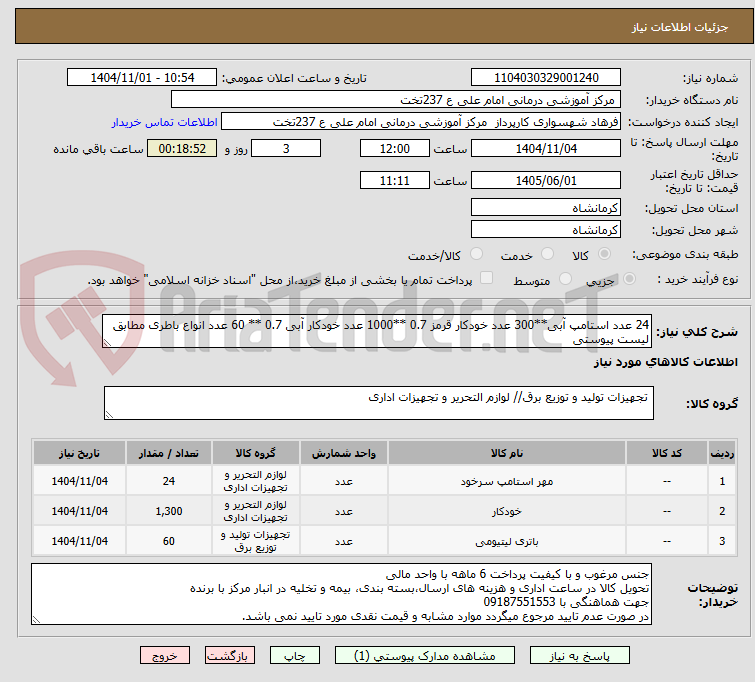The height and width of the screenshot is (682, 755).
Task: Click the general description text area
Action: (377, 331)
